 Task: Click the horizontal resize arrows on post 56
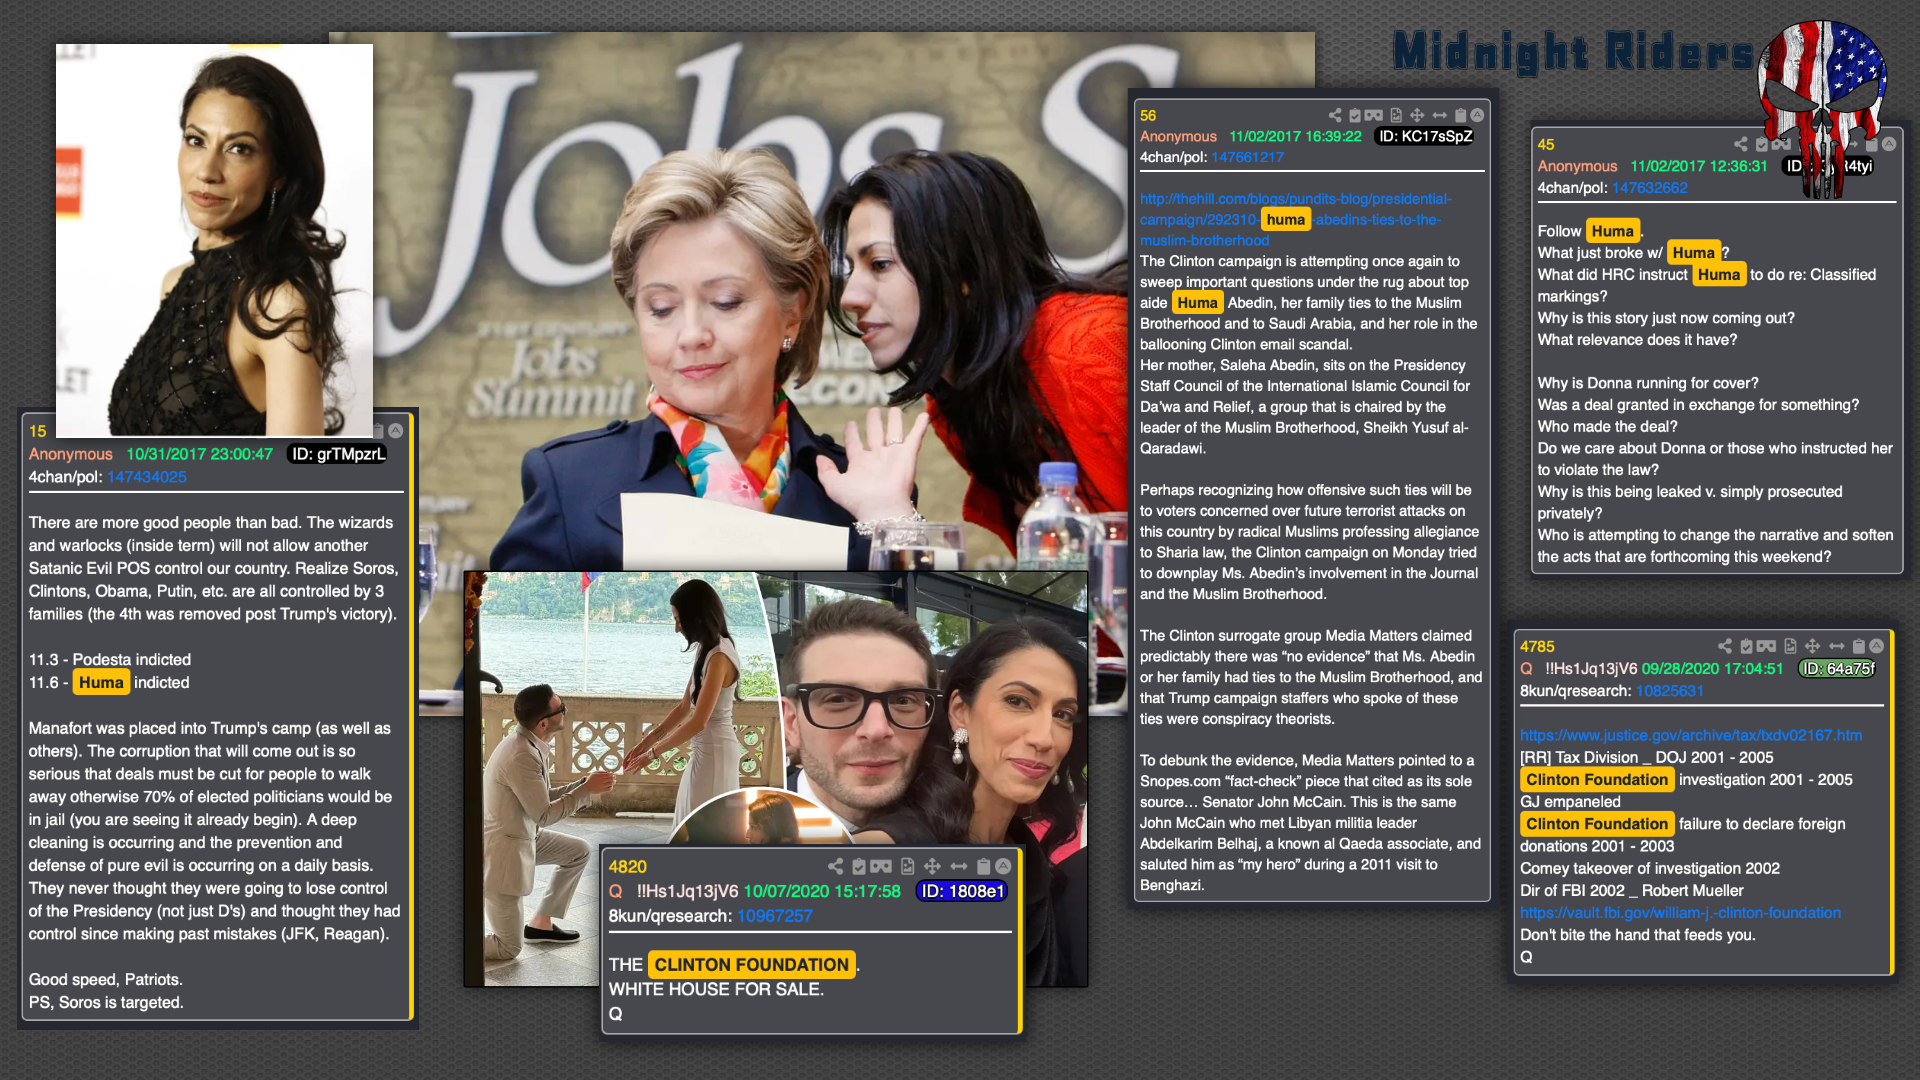[1439, 115]
